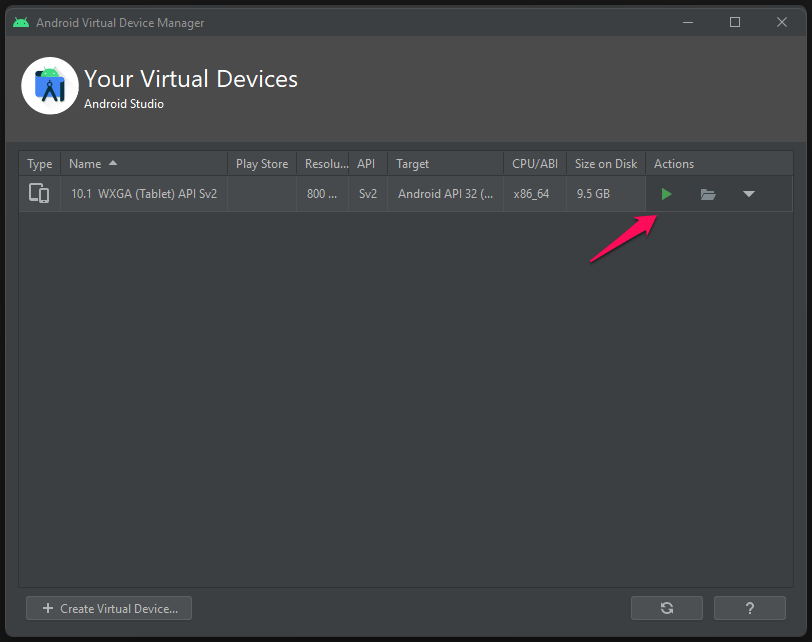812x642 pixels.
Task: Click the Android API 32 target cell
Action: 445,194
